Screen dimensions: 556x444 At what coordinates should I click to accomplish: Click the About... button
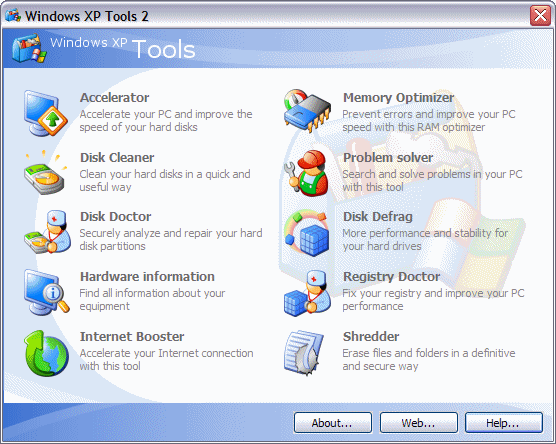[333, 423]
